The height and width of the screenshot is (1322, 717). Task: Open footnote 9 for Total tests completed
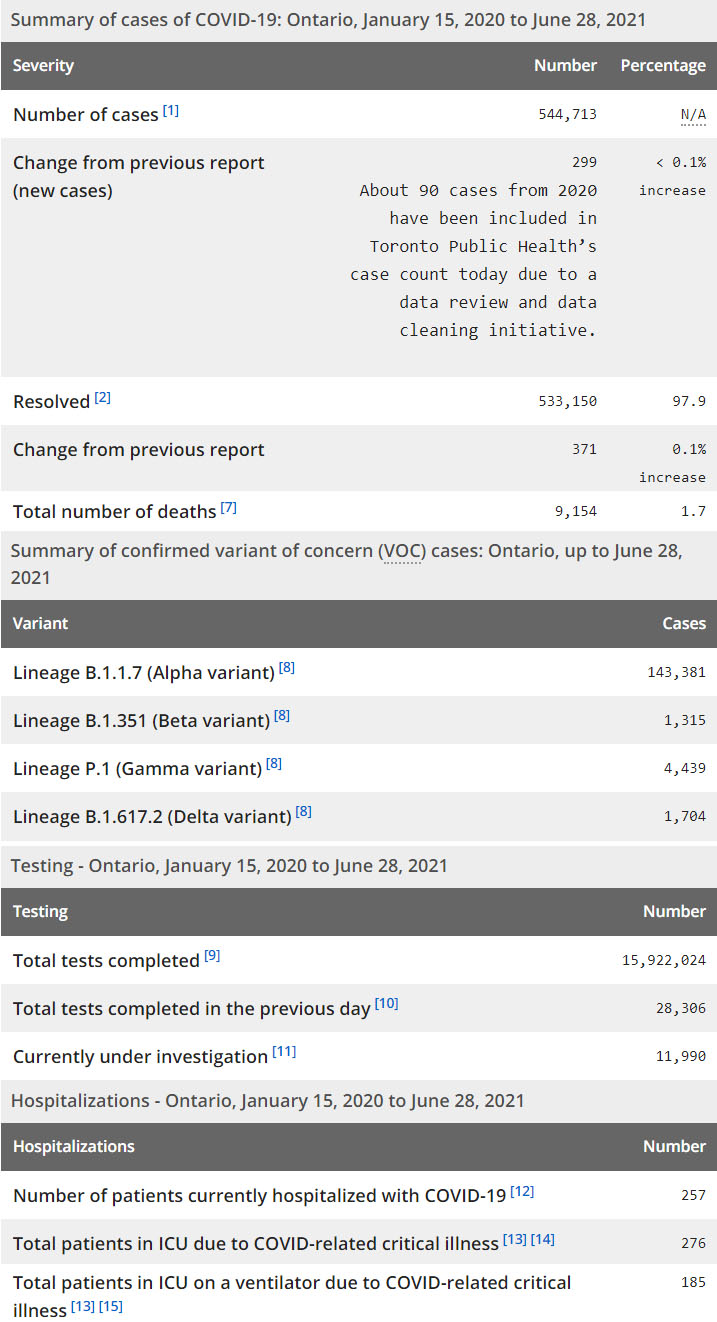pos(212,956)
